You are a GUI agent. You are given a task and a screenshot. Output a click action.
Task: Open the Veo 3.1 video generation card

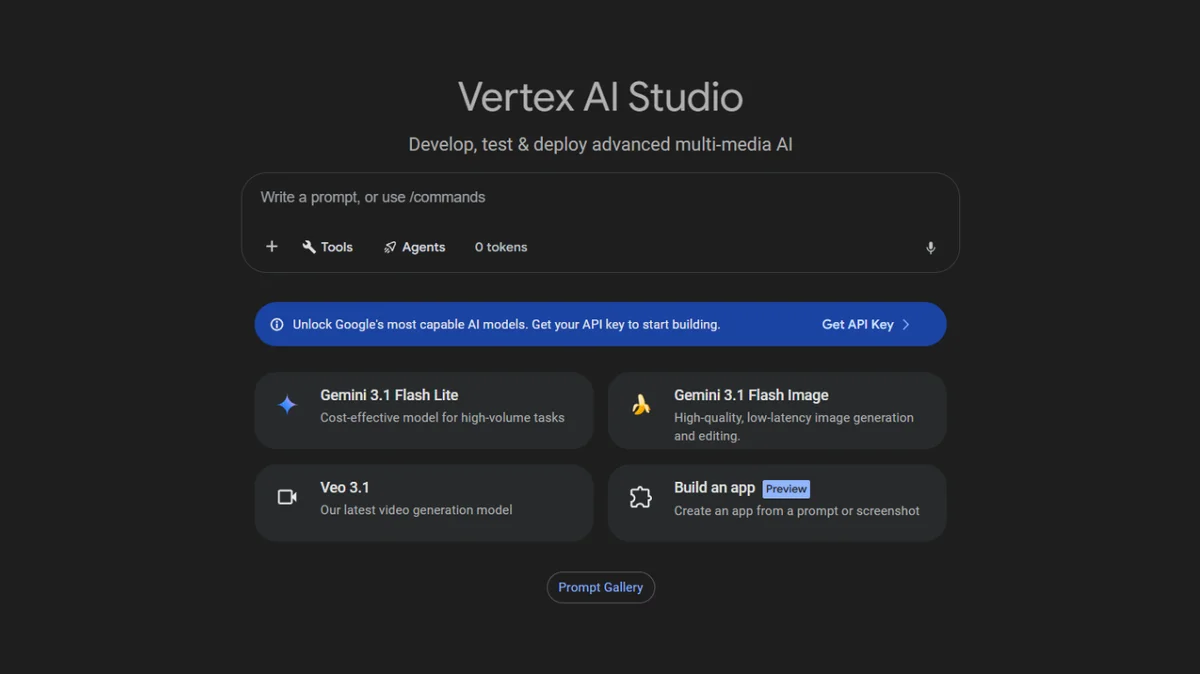click(x=423, y=502)
